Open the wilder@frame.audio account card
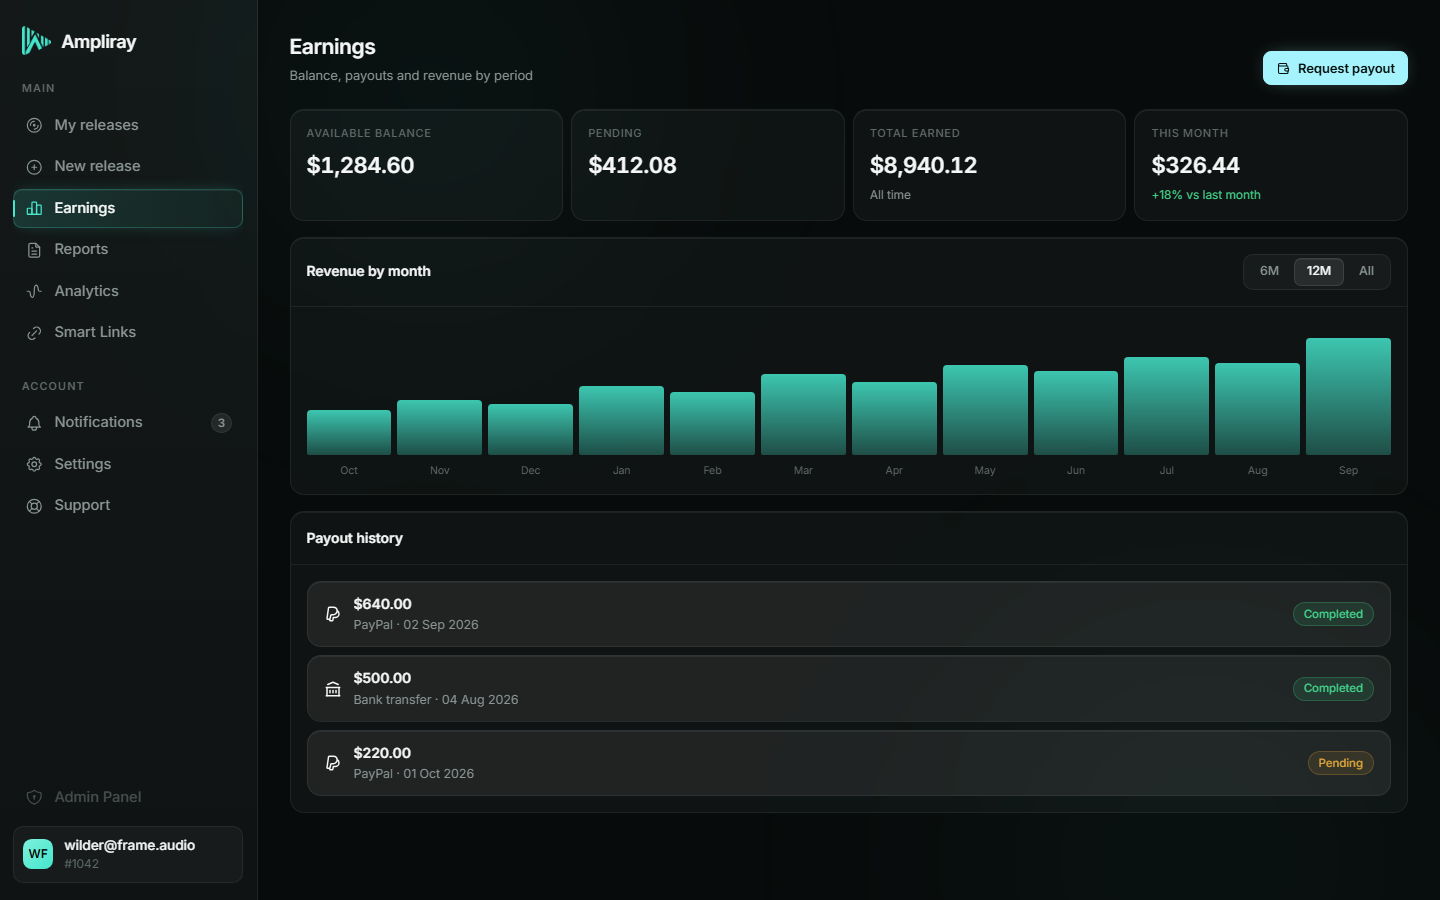The image size is (1440, 900). (x=128, y=854)
